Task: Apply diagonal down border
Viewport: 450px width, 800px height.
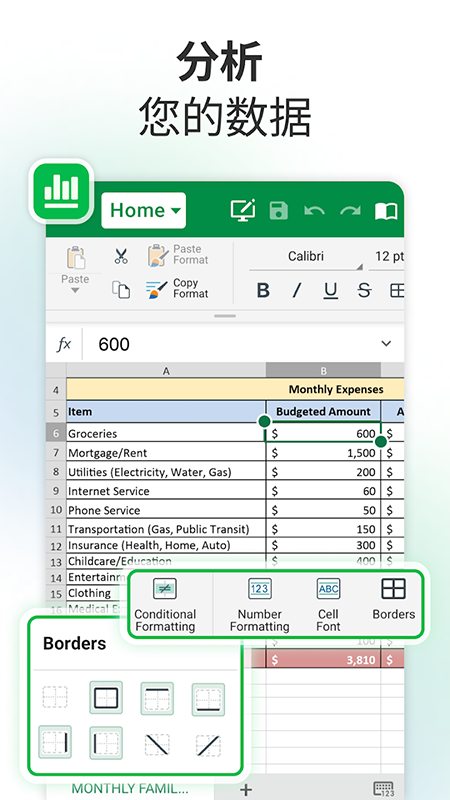Action: (x=157, y=745)
